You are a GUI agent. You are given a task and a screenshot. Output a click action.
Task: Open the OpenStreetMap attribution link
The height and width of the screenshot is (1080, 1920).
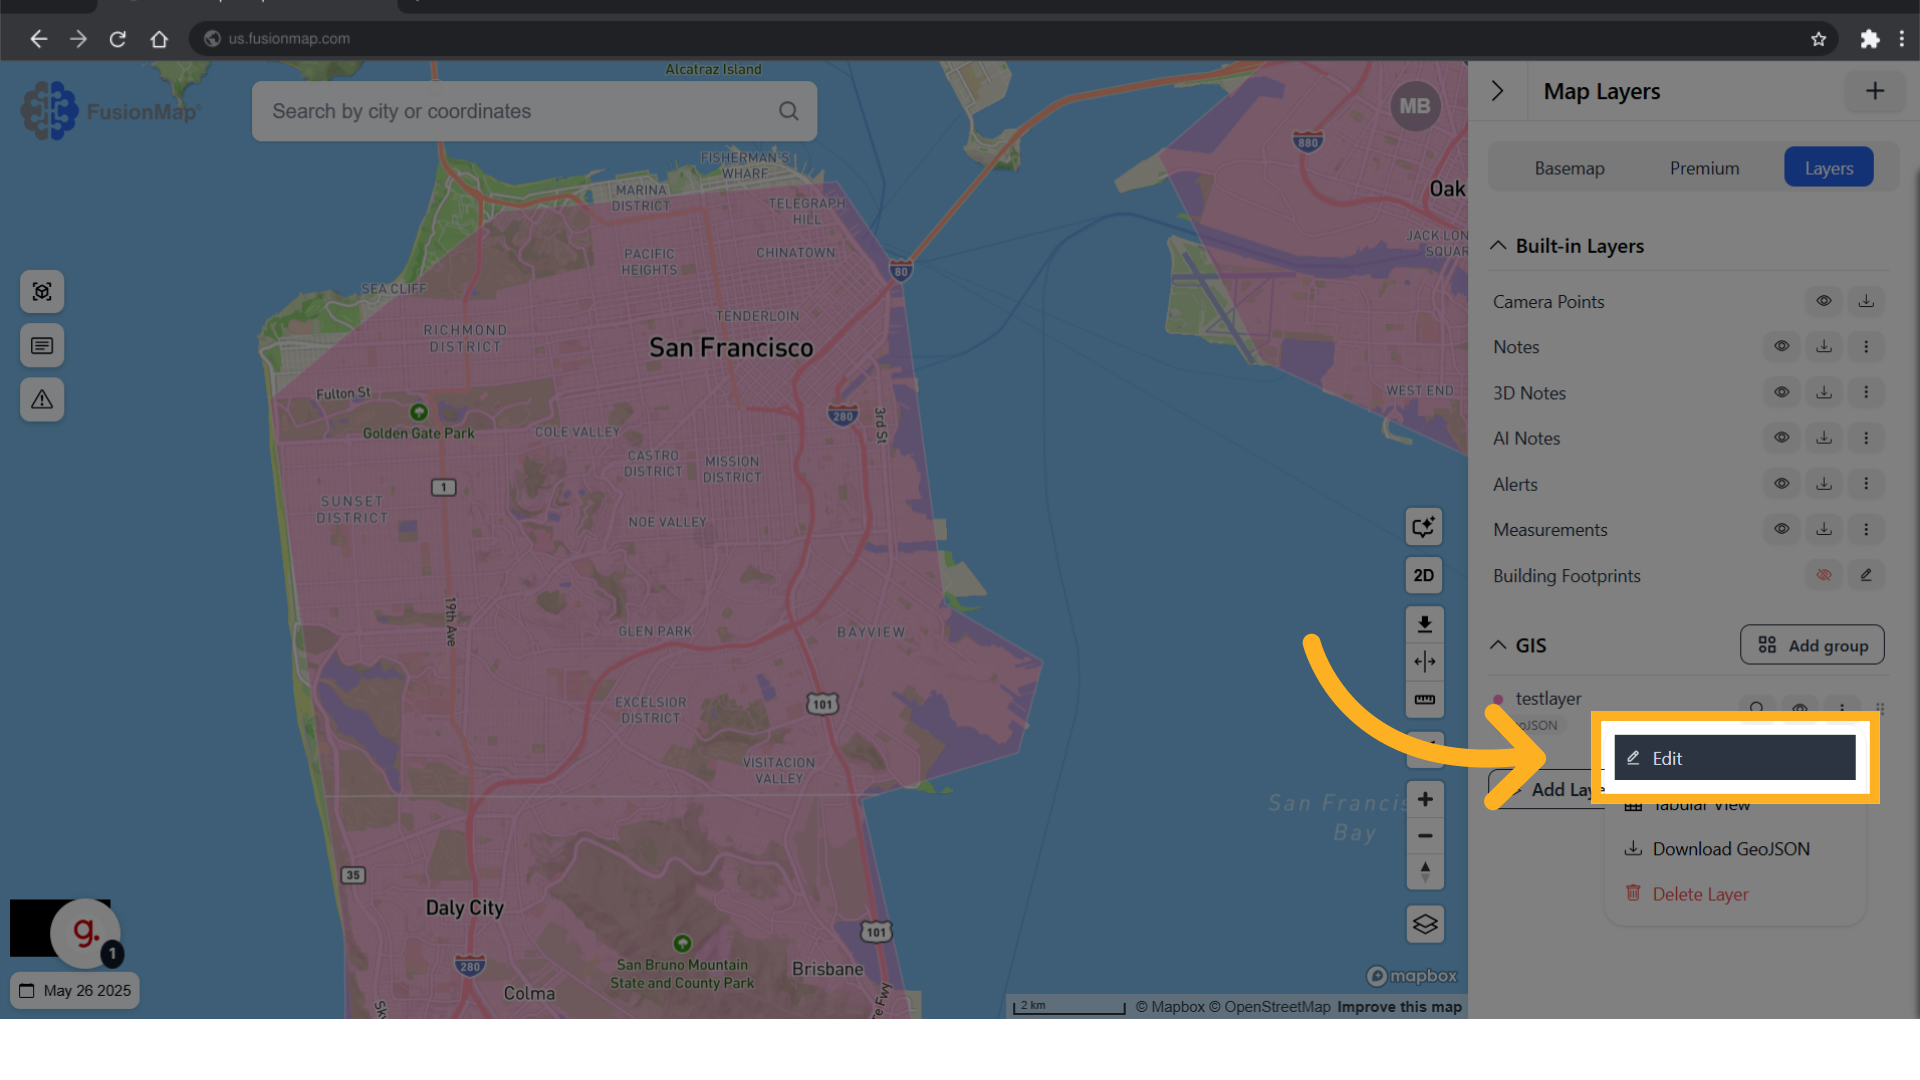1270,1007
